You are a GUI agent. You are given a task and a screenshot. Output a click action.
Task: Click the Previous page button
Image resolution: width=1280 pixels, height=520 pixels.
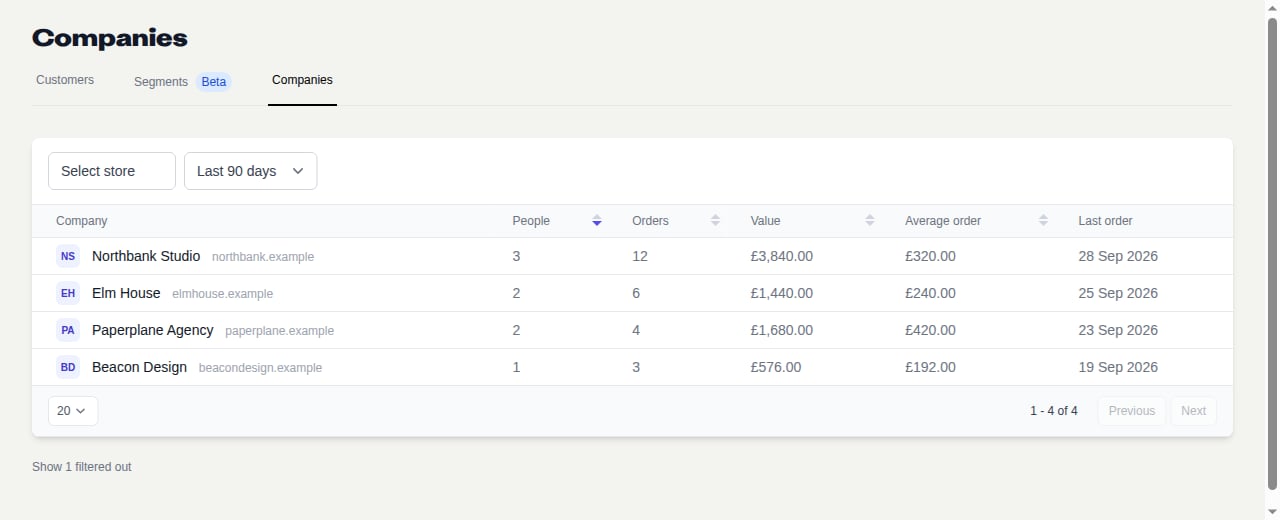coord(1132,411)
